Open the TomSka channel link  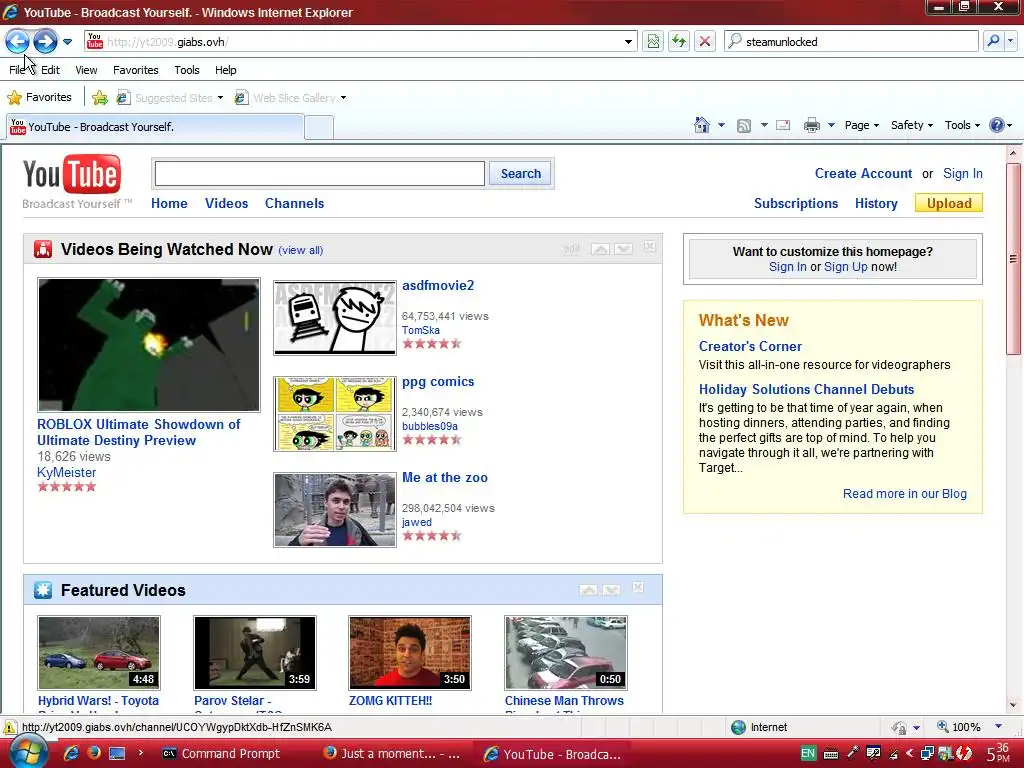pyautogui.click(x=421, y=330)
